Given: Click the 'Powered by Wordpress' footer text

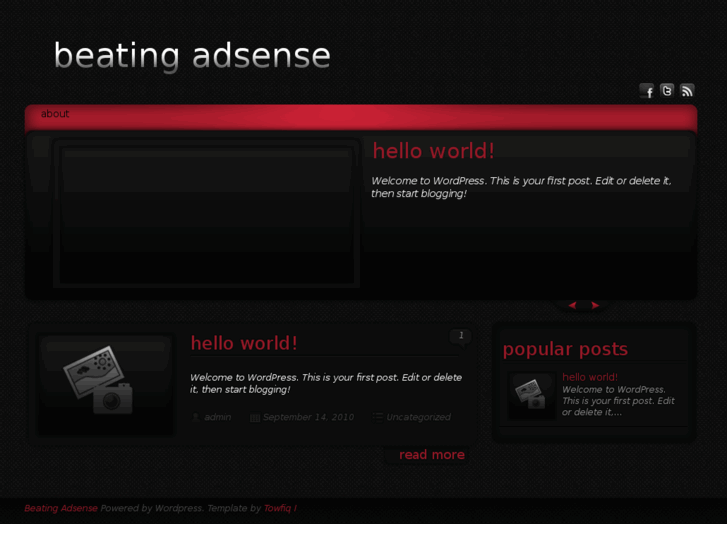Looking at the screenshot, I should point(152,508).
